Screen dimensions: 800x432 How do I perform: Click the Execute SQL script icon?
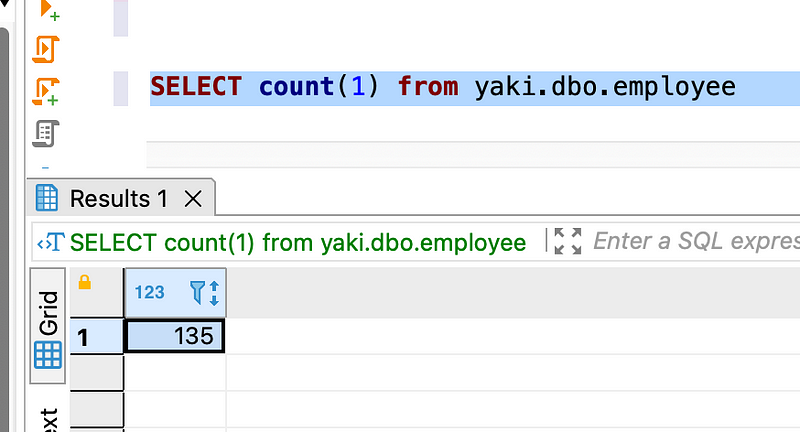[47, 48]
